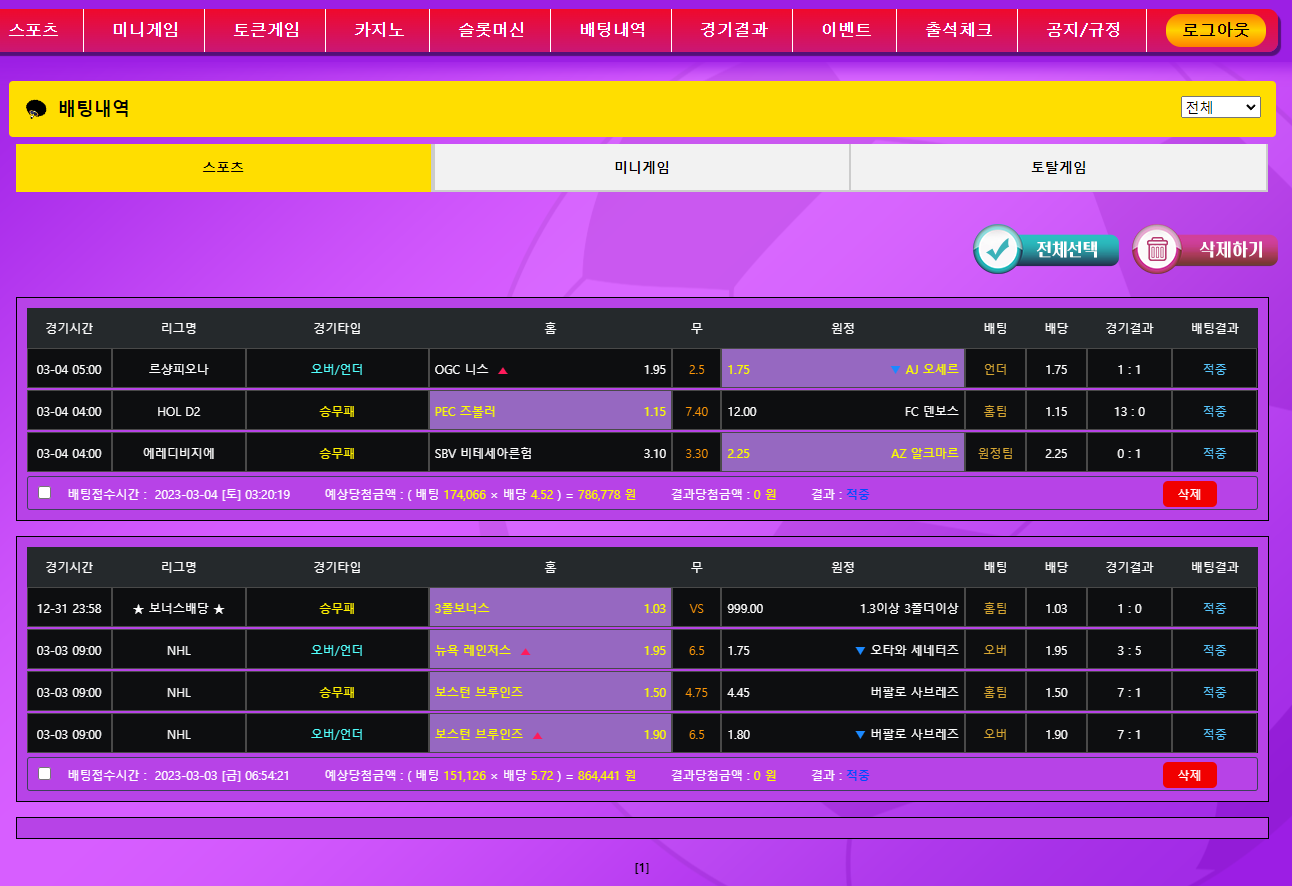Click red up arrow in 보스턴 브루인즈 over/under row

[x=537, y=735]
